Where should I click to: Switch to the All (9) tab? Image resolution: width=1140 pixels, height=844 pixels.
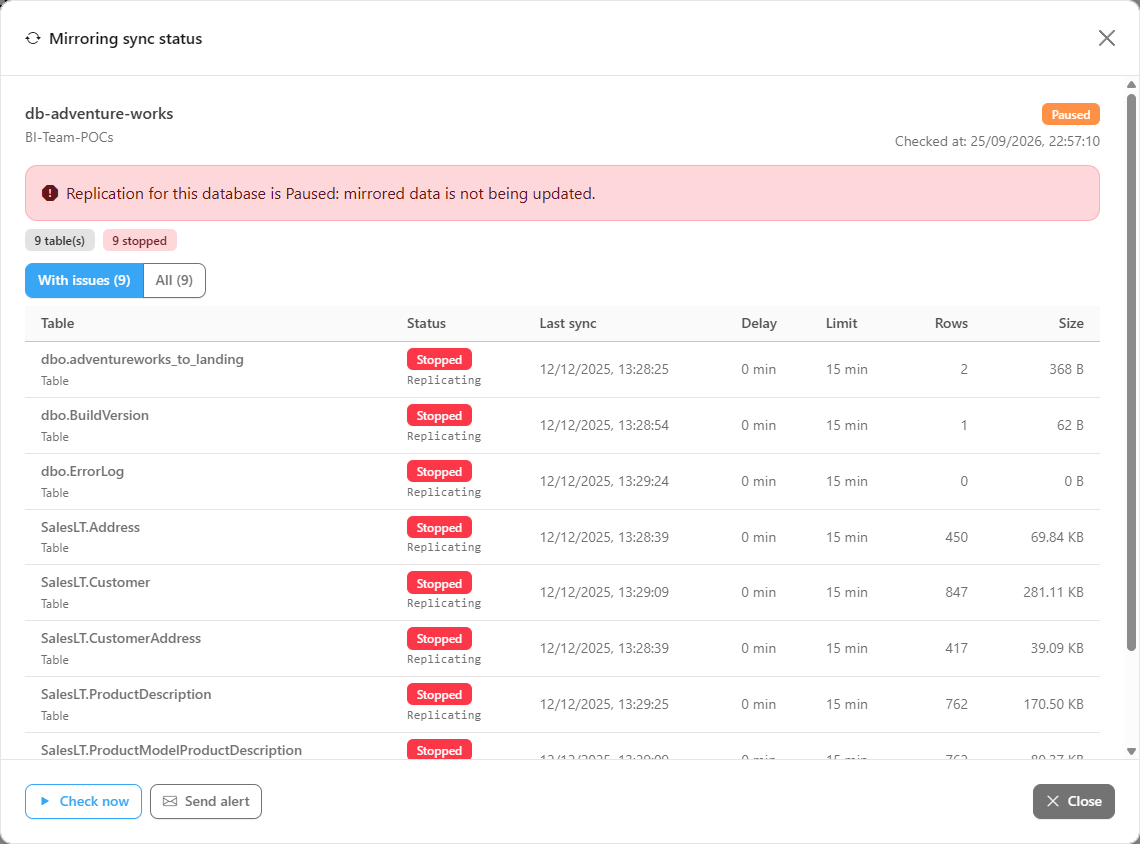174,281
